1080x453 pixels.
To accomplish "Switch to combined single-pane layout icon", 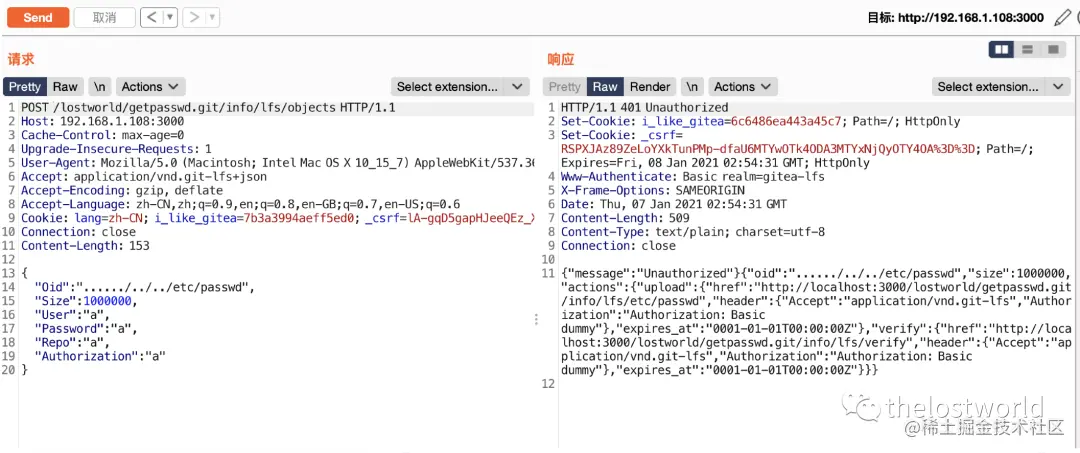I will (x=1052, y=50).
